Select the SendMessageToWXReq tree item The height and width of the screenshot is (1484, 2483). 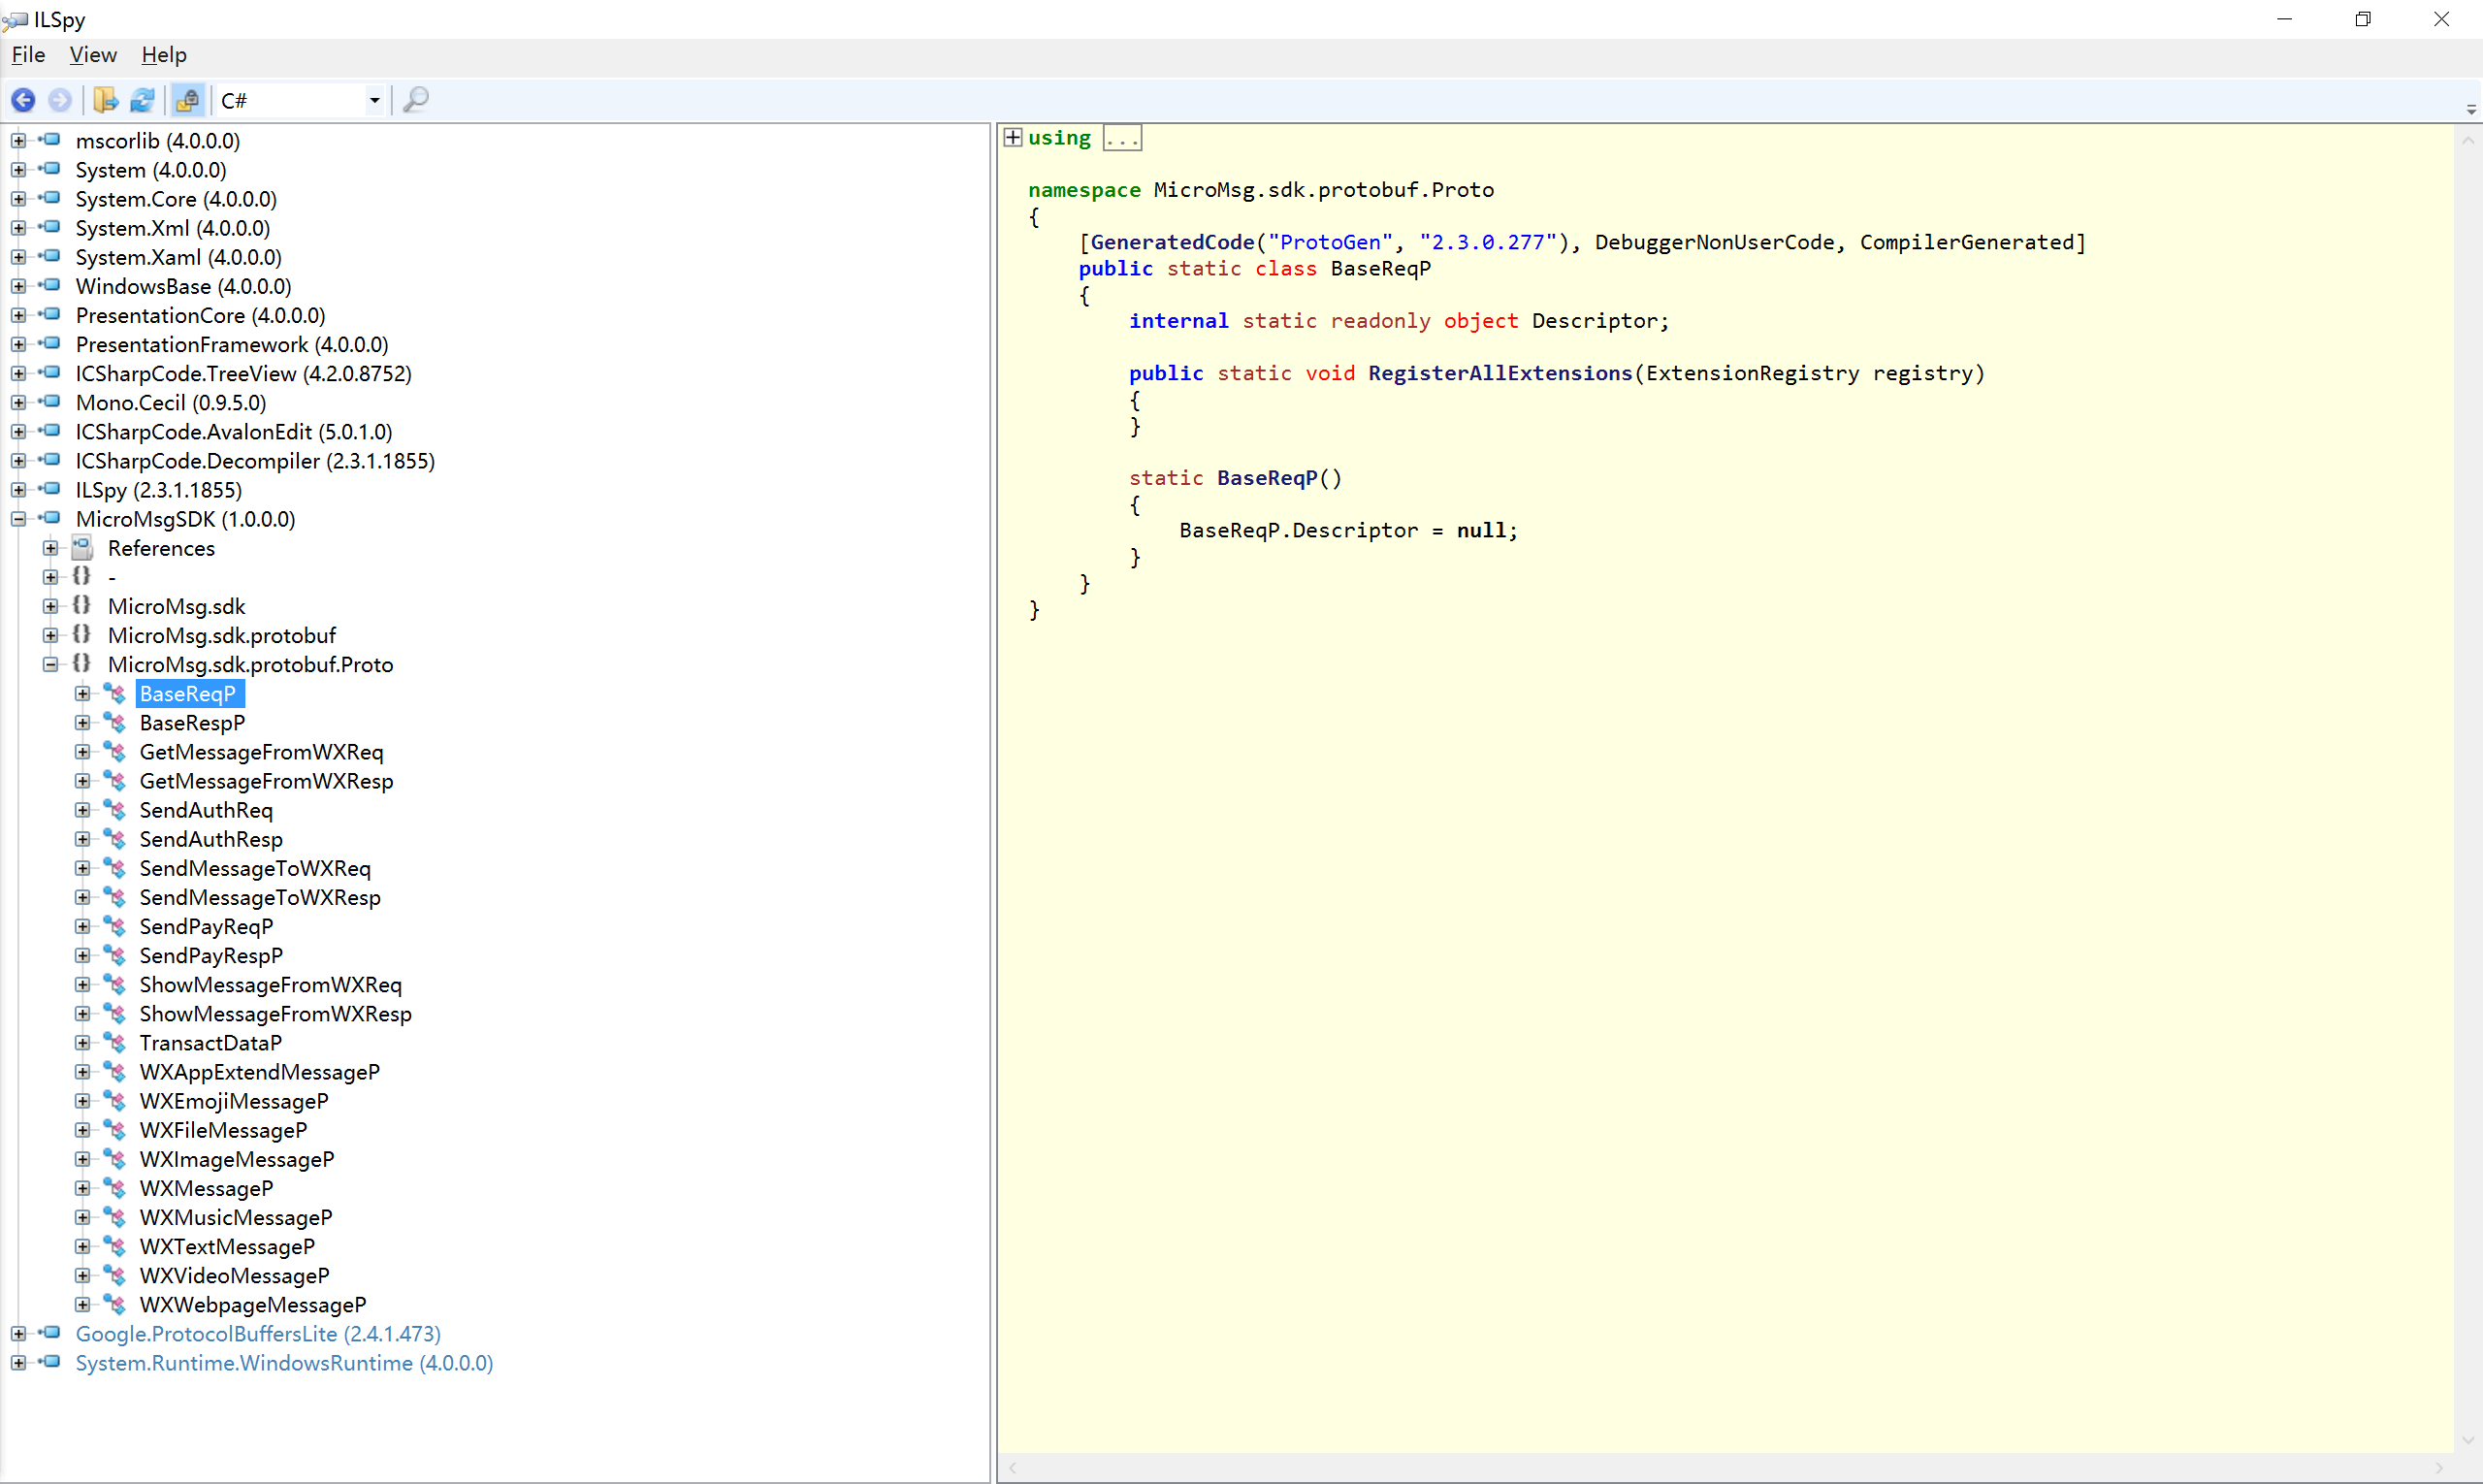255,868
